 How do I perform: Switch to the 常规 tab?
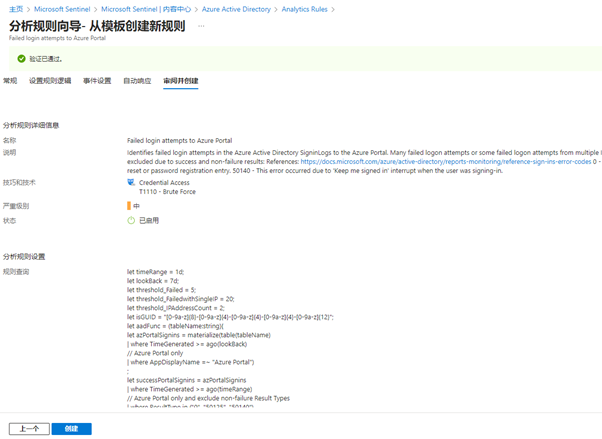click(x=10, y=81)
